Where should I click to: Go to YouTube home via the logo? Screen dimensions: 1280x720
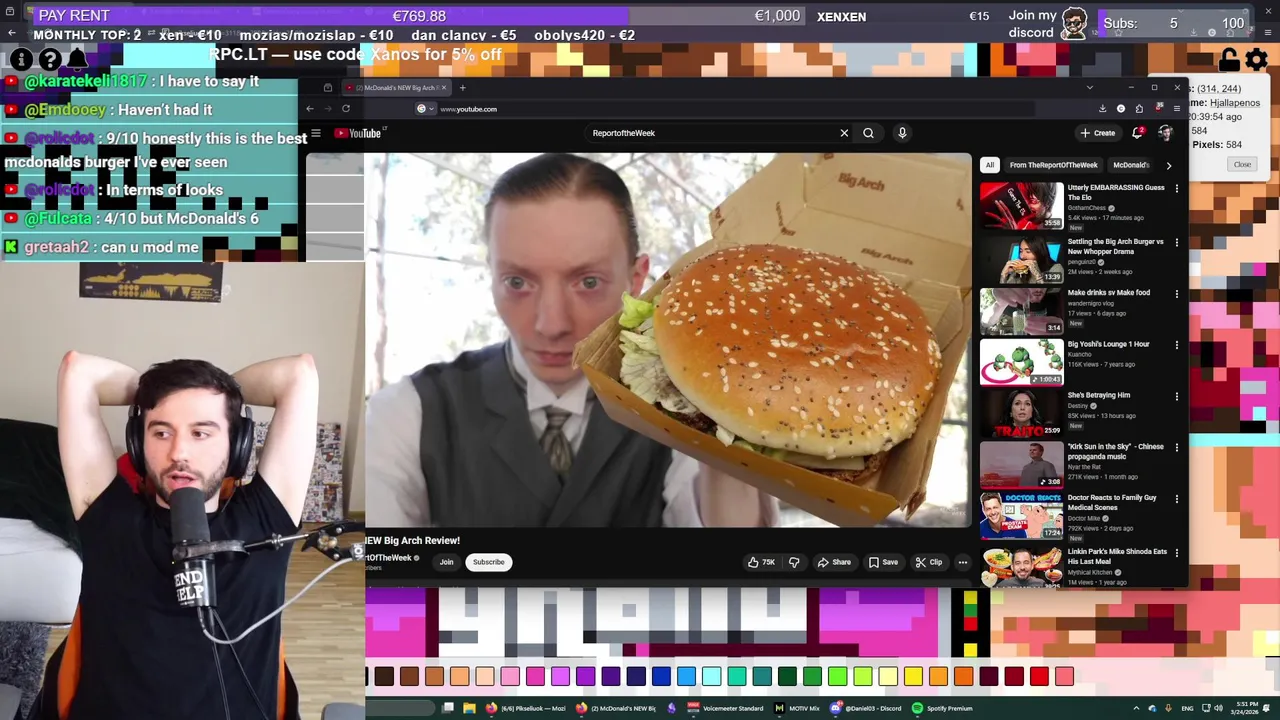coord(360,133)
